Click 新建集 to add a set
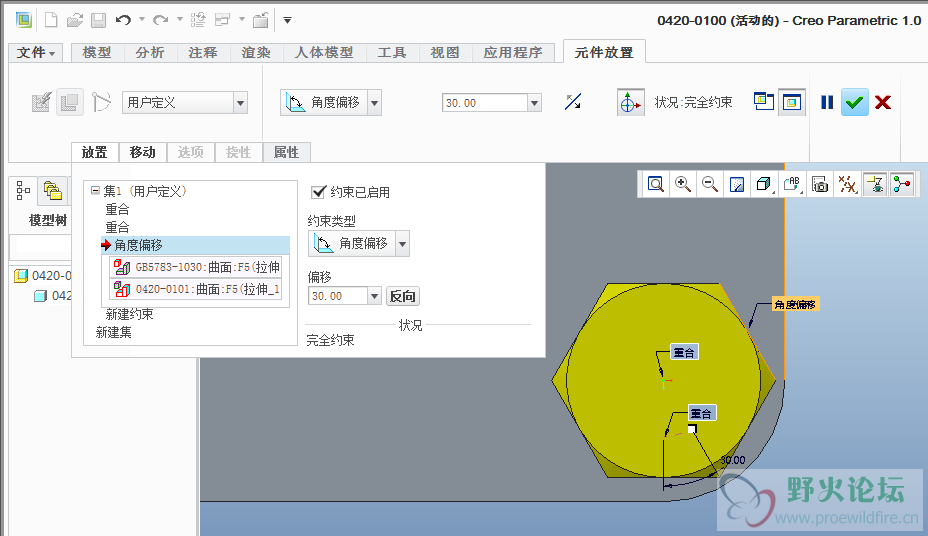Viewport: 928px width, 536px height. (114, 332)
